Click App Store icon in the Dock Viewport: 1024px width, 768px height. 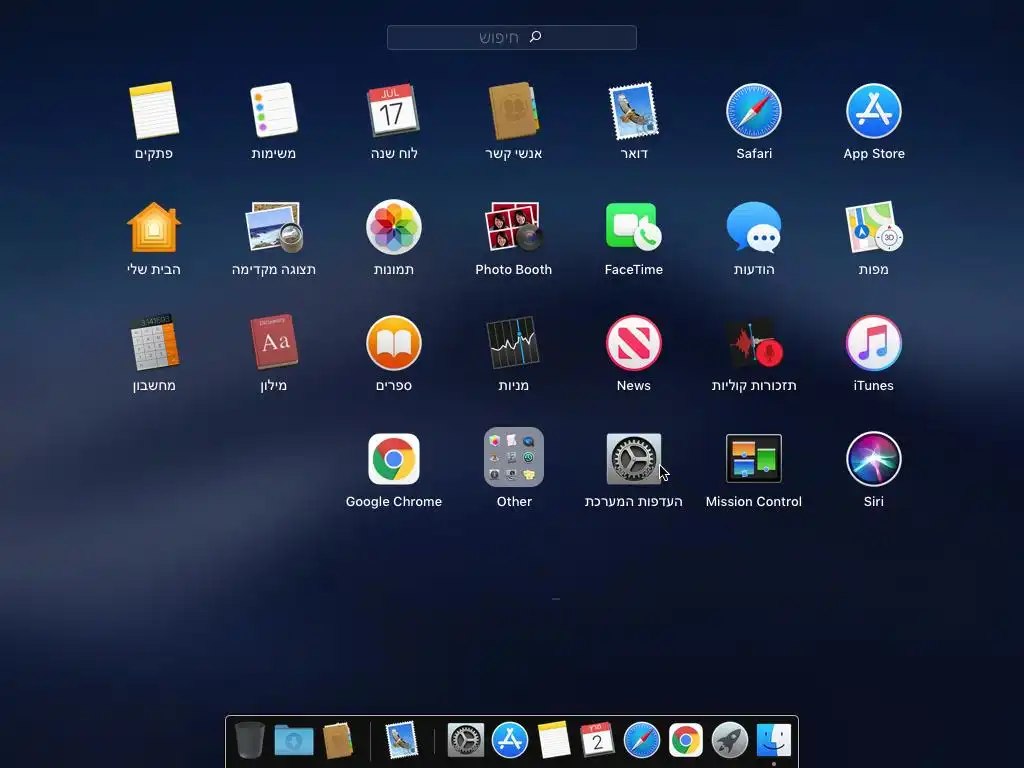point(510,740)
